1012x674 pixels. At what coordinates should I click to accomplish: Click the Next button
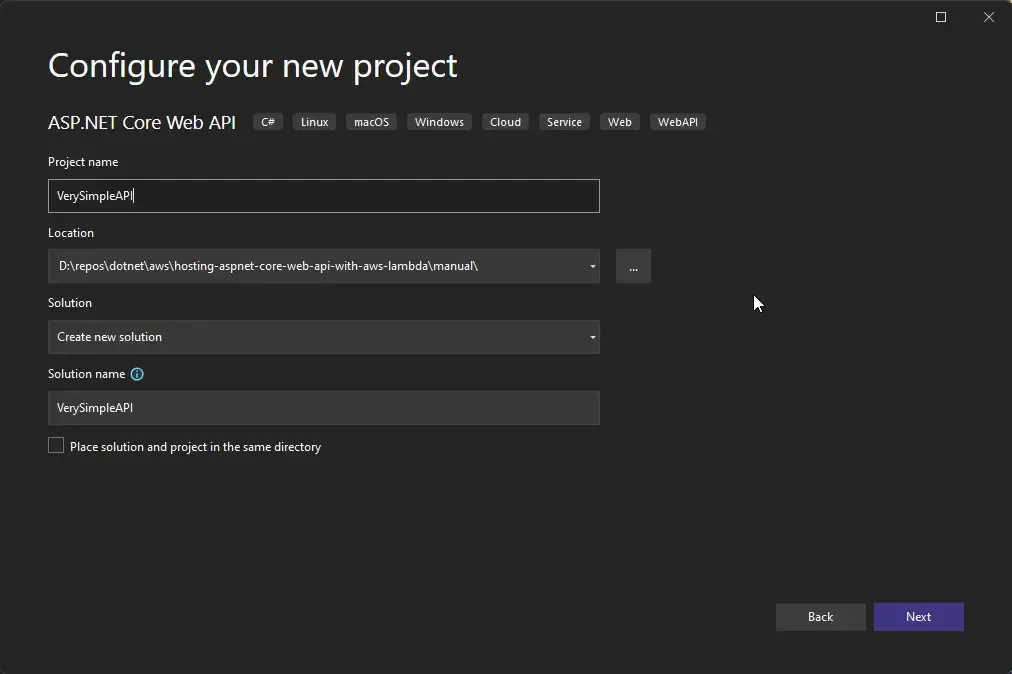918,616
